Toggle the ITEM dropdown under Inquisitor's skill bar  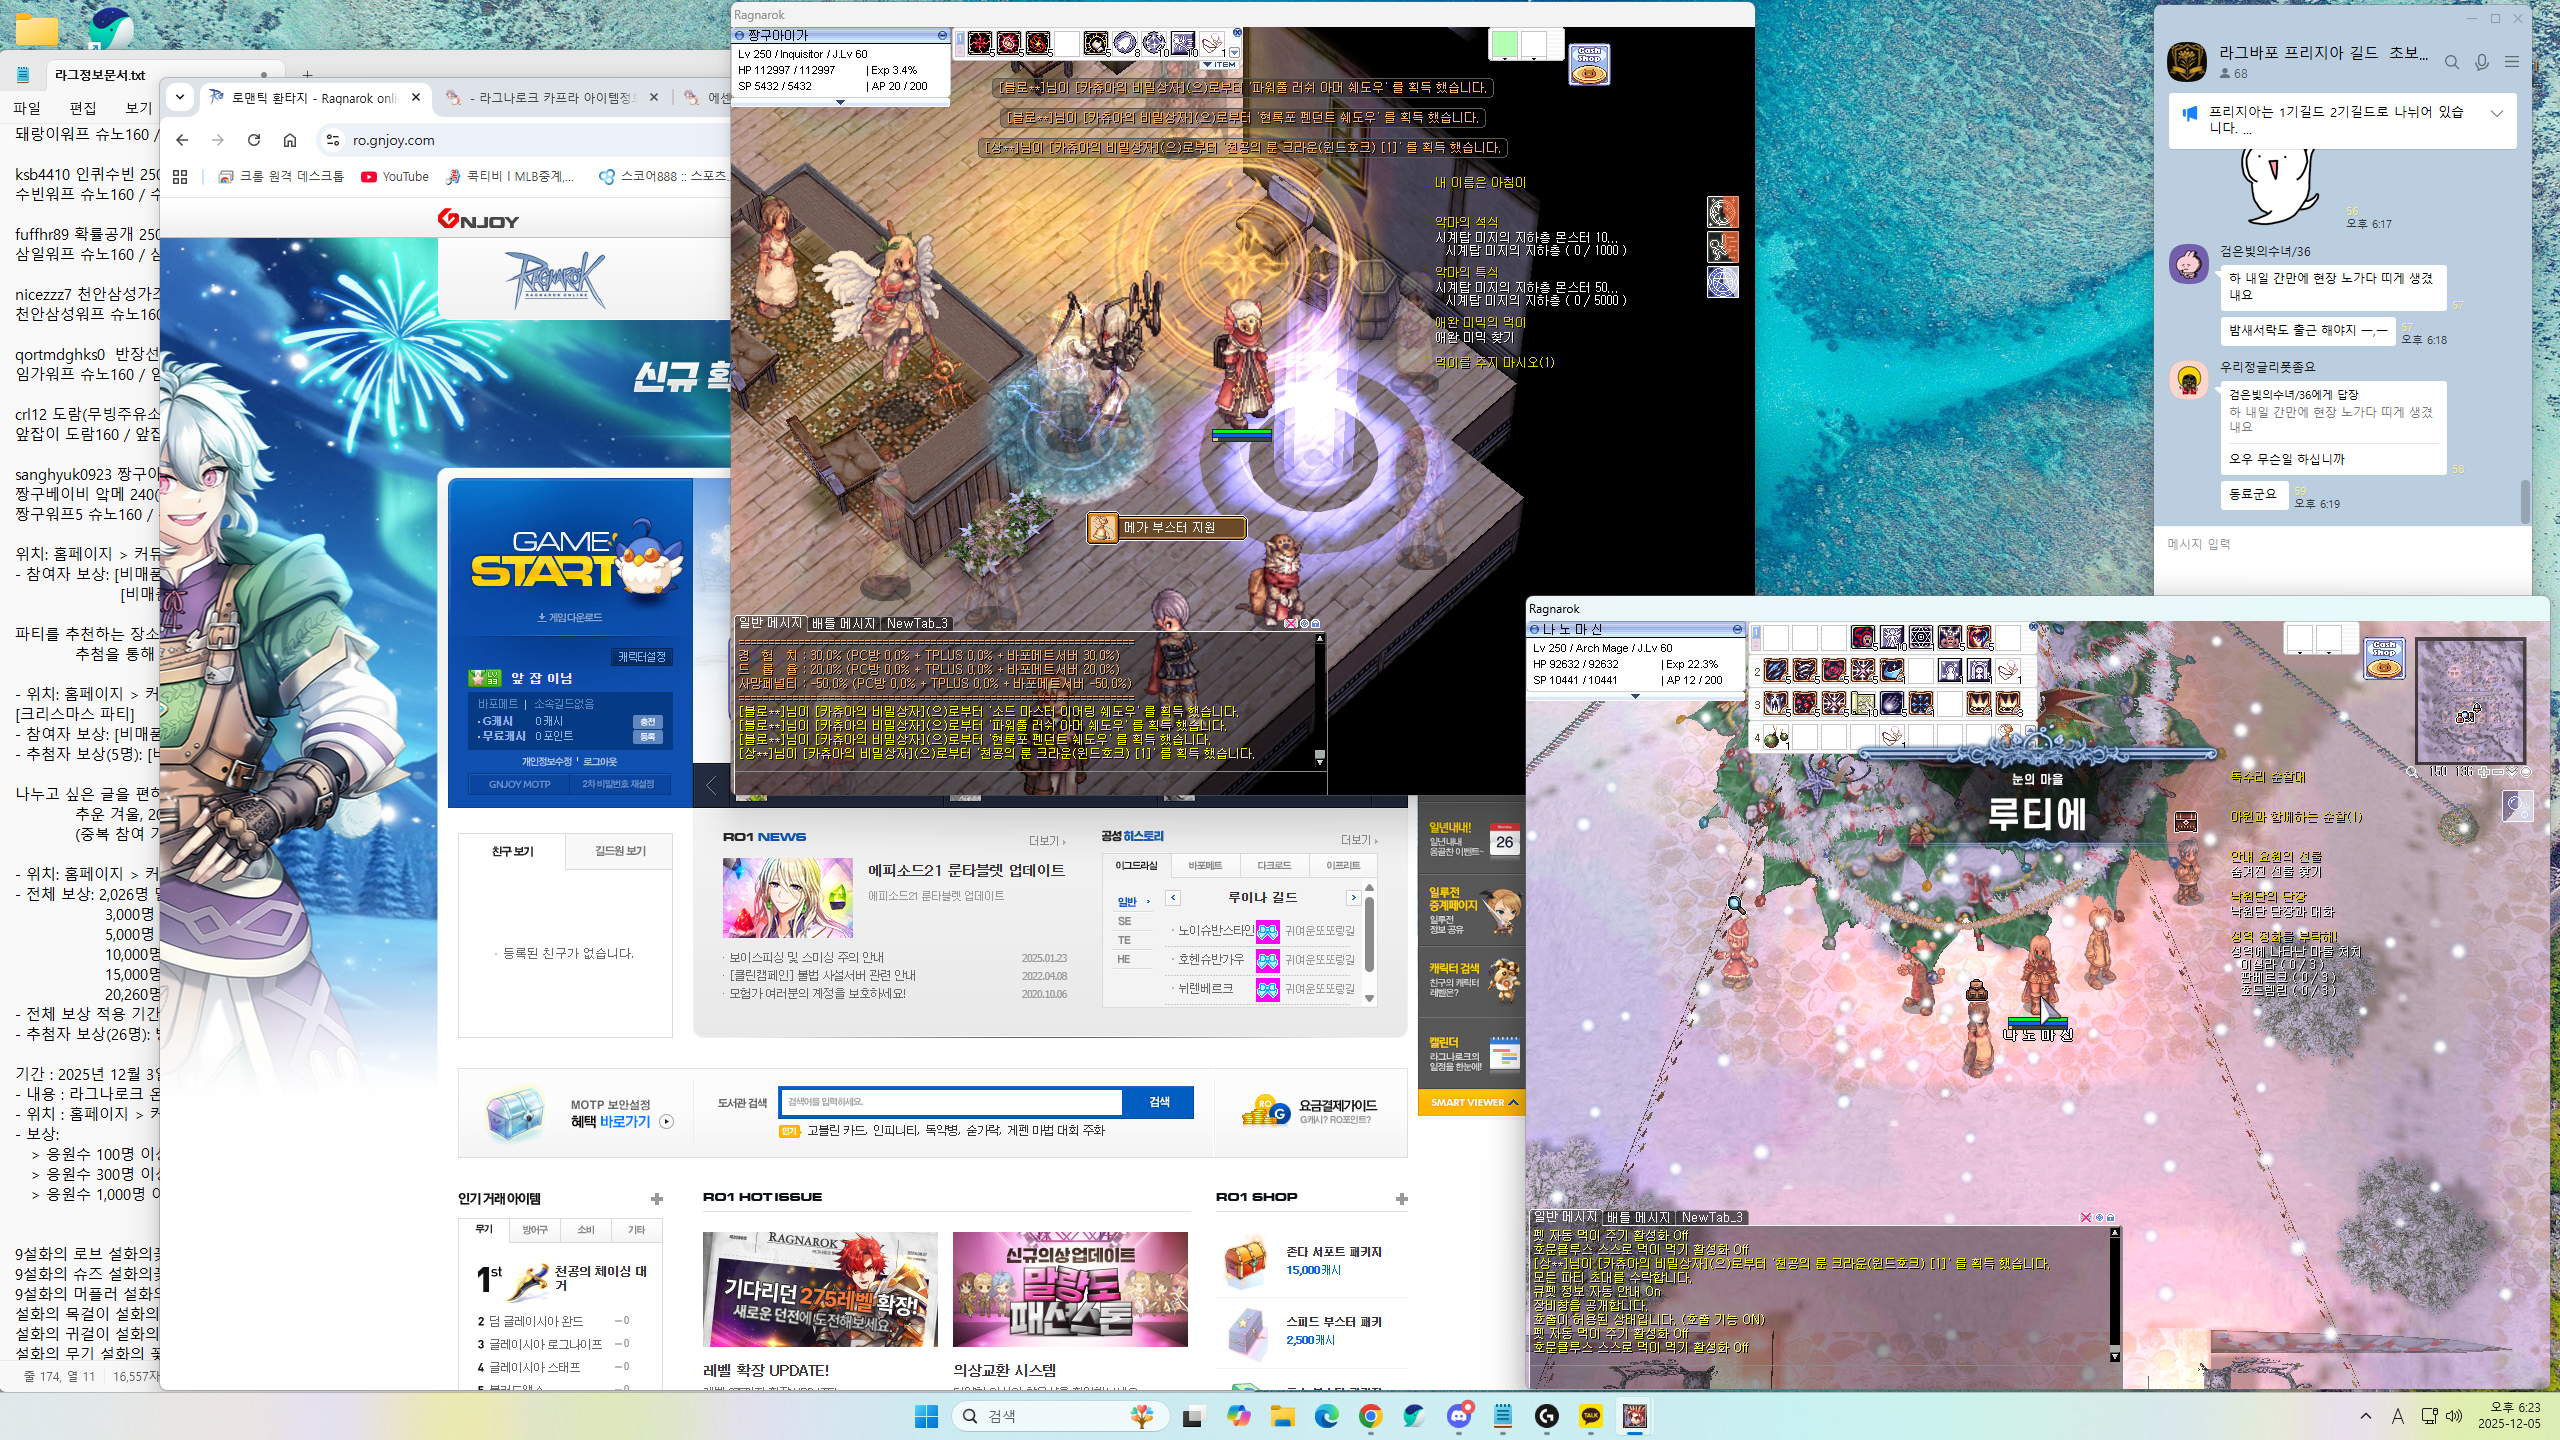[x=1220, y=65]
